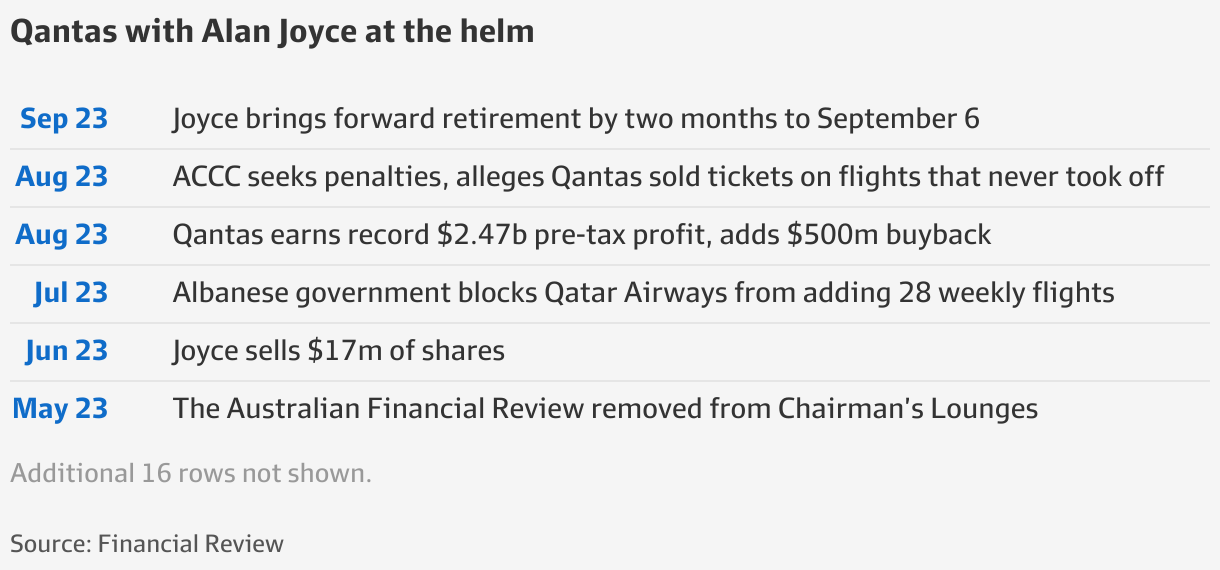Viewport: 1220px width, 570px height.
Task: Click the chart title about Alan Joyce
Action: tap(272, 32)
